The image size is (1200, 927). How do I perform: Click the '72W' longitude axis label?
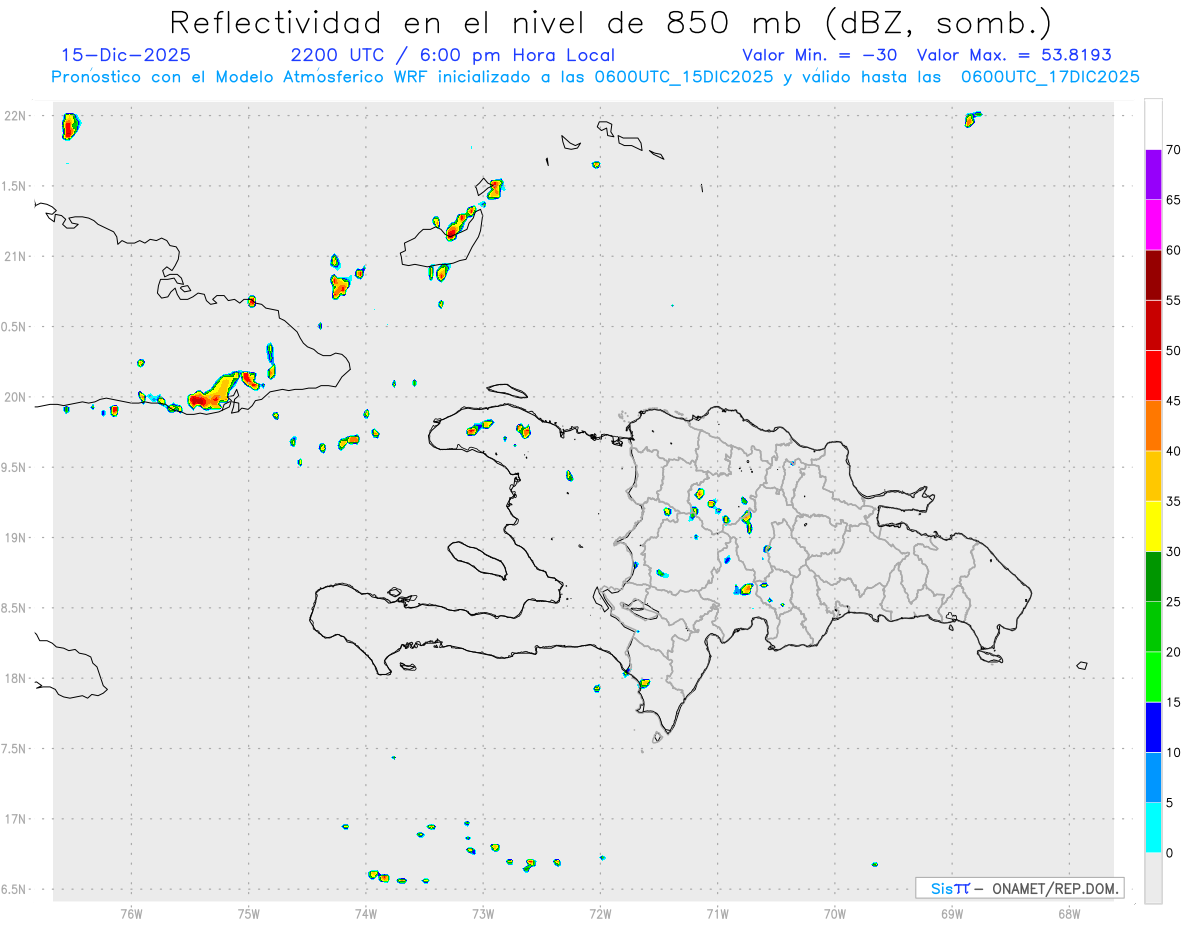point(600,913)
